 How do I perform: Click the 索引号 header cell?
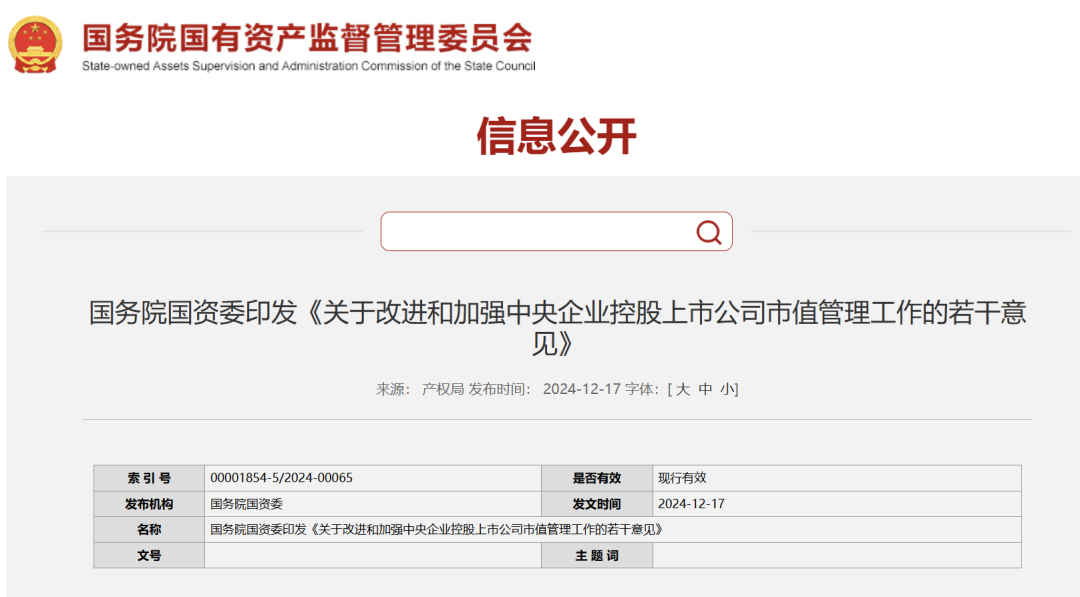pyautogui.click(x=149, y=478)
